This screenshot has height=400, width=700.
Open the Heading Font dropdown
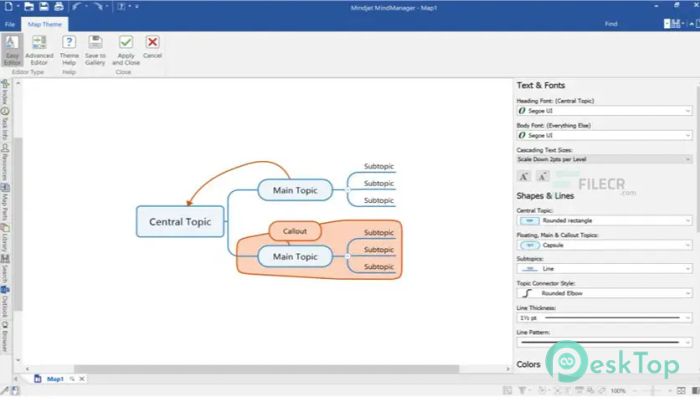(604, 111)
